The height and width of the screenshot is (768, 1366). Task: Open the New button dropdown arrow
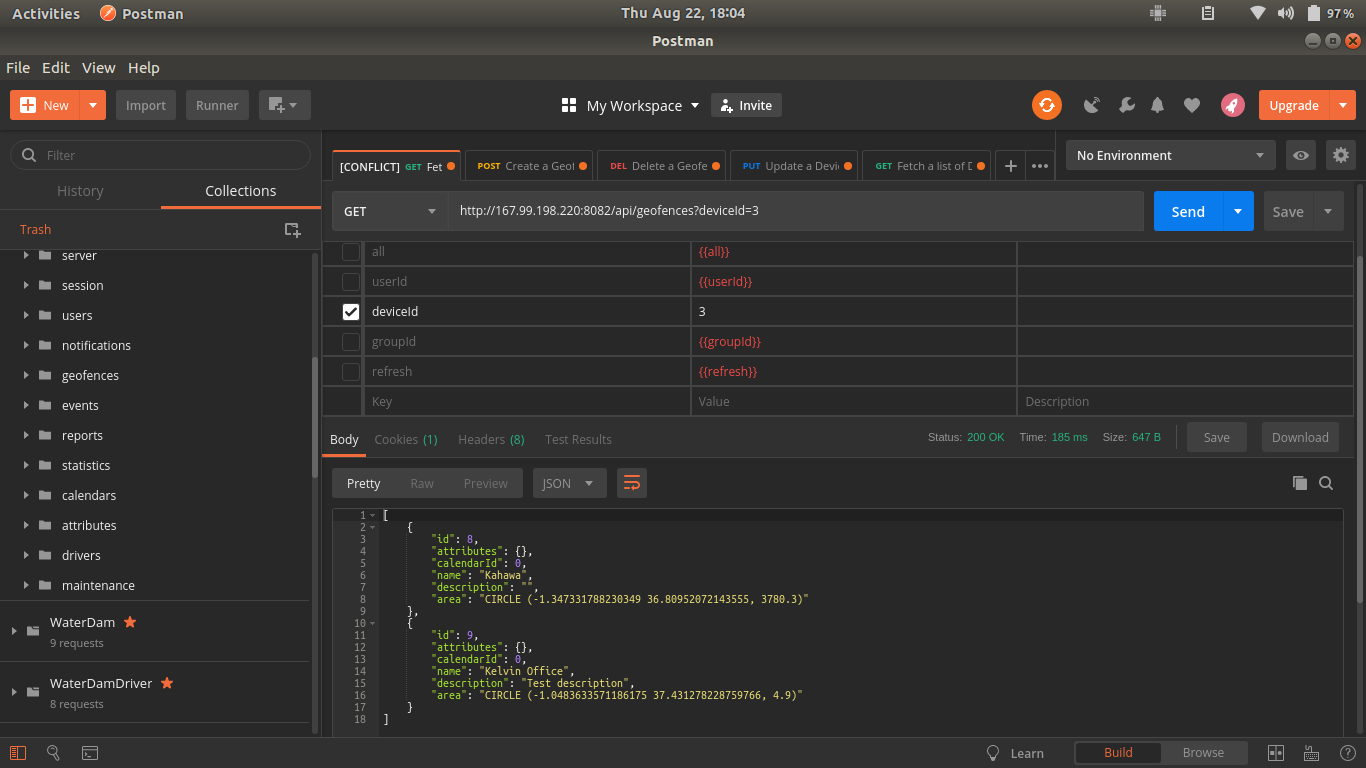click(x=93, y=105)
